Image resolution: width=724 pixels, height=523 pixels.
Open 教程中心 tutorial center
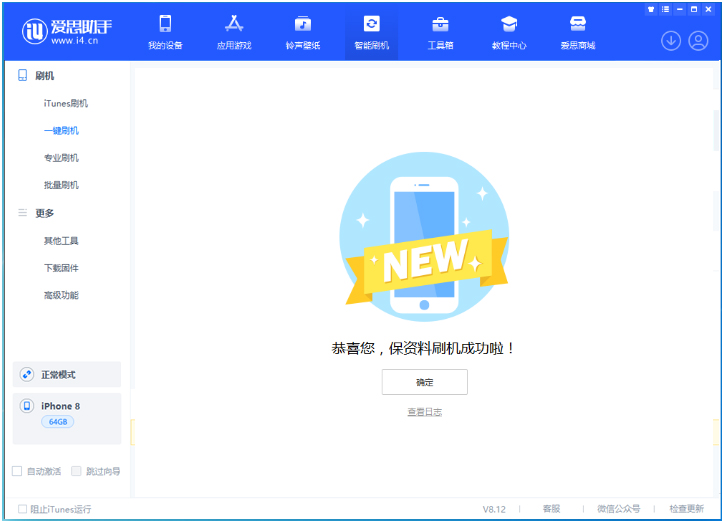[x=509, y=32]
